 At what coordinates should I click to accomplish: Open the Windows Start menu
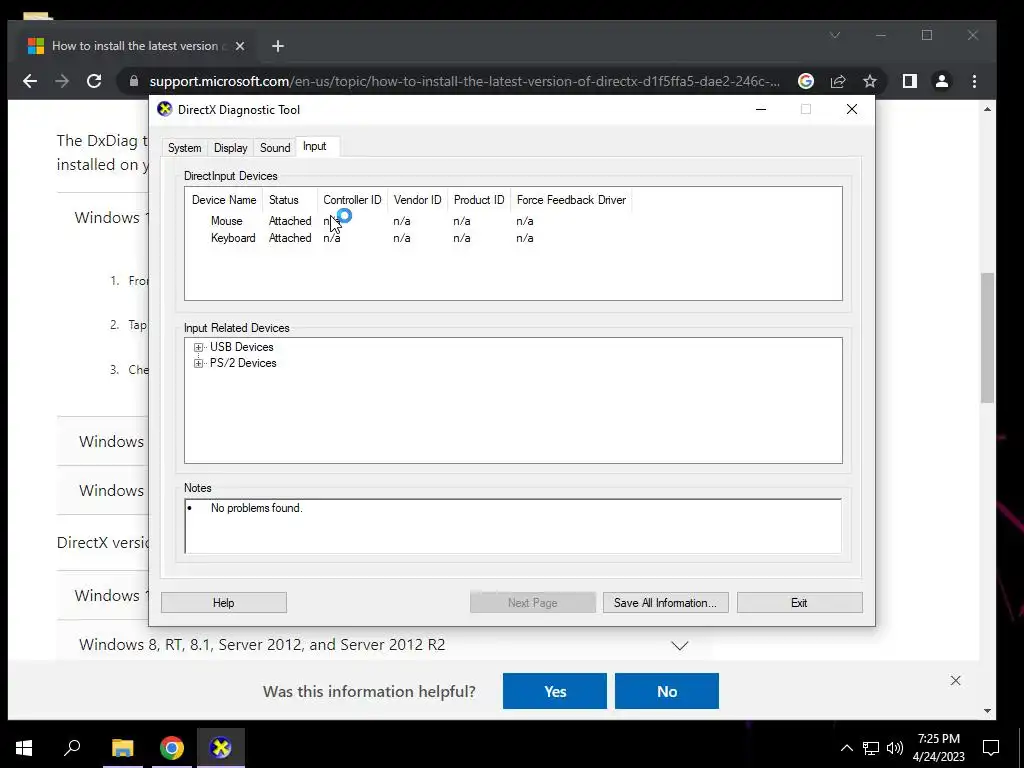[24, 748]
